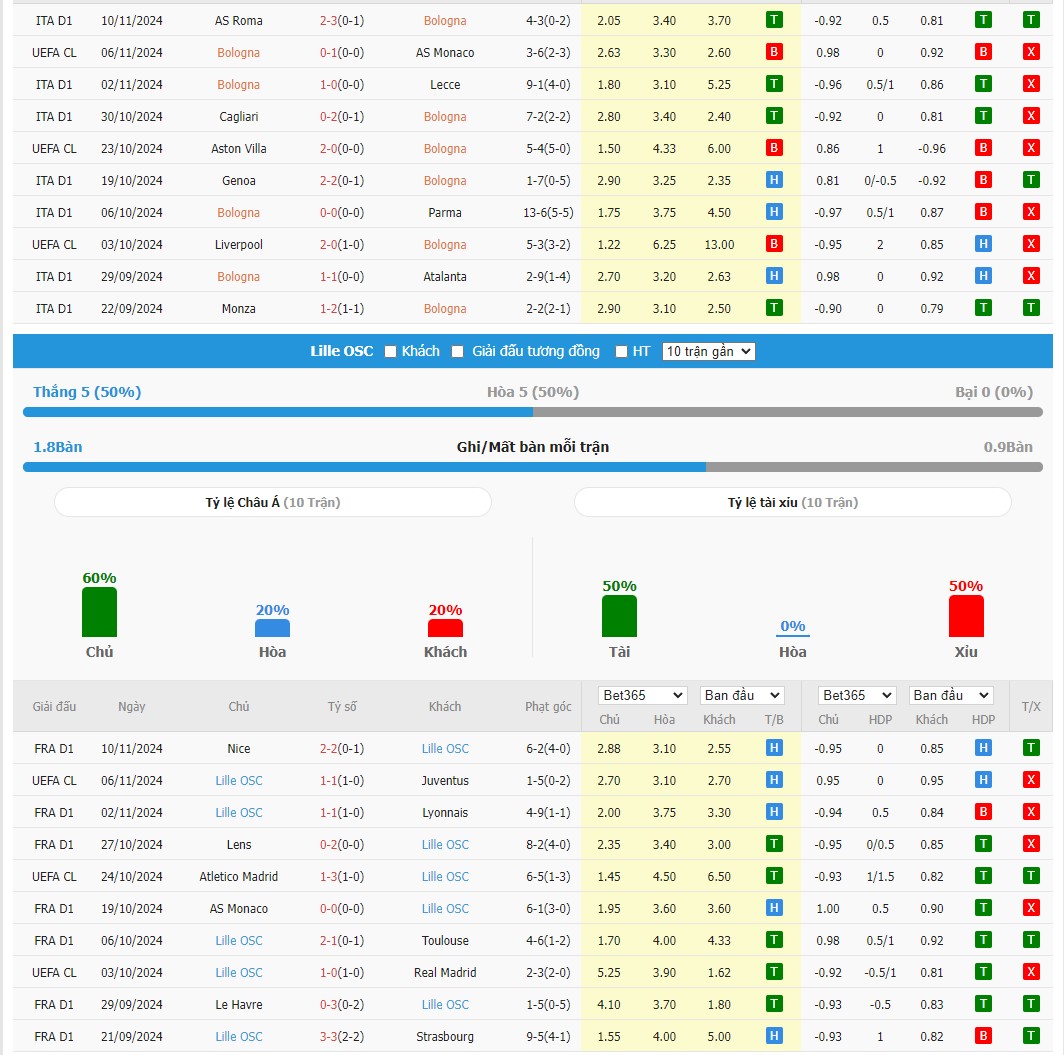The image size is (1064, 1055).
Task: Toggle the HT checkbox
Action: (621, 351)
